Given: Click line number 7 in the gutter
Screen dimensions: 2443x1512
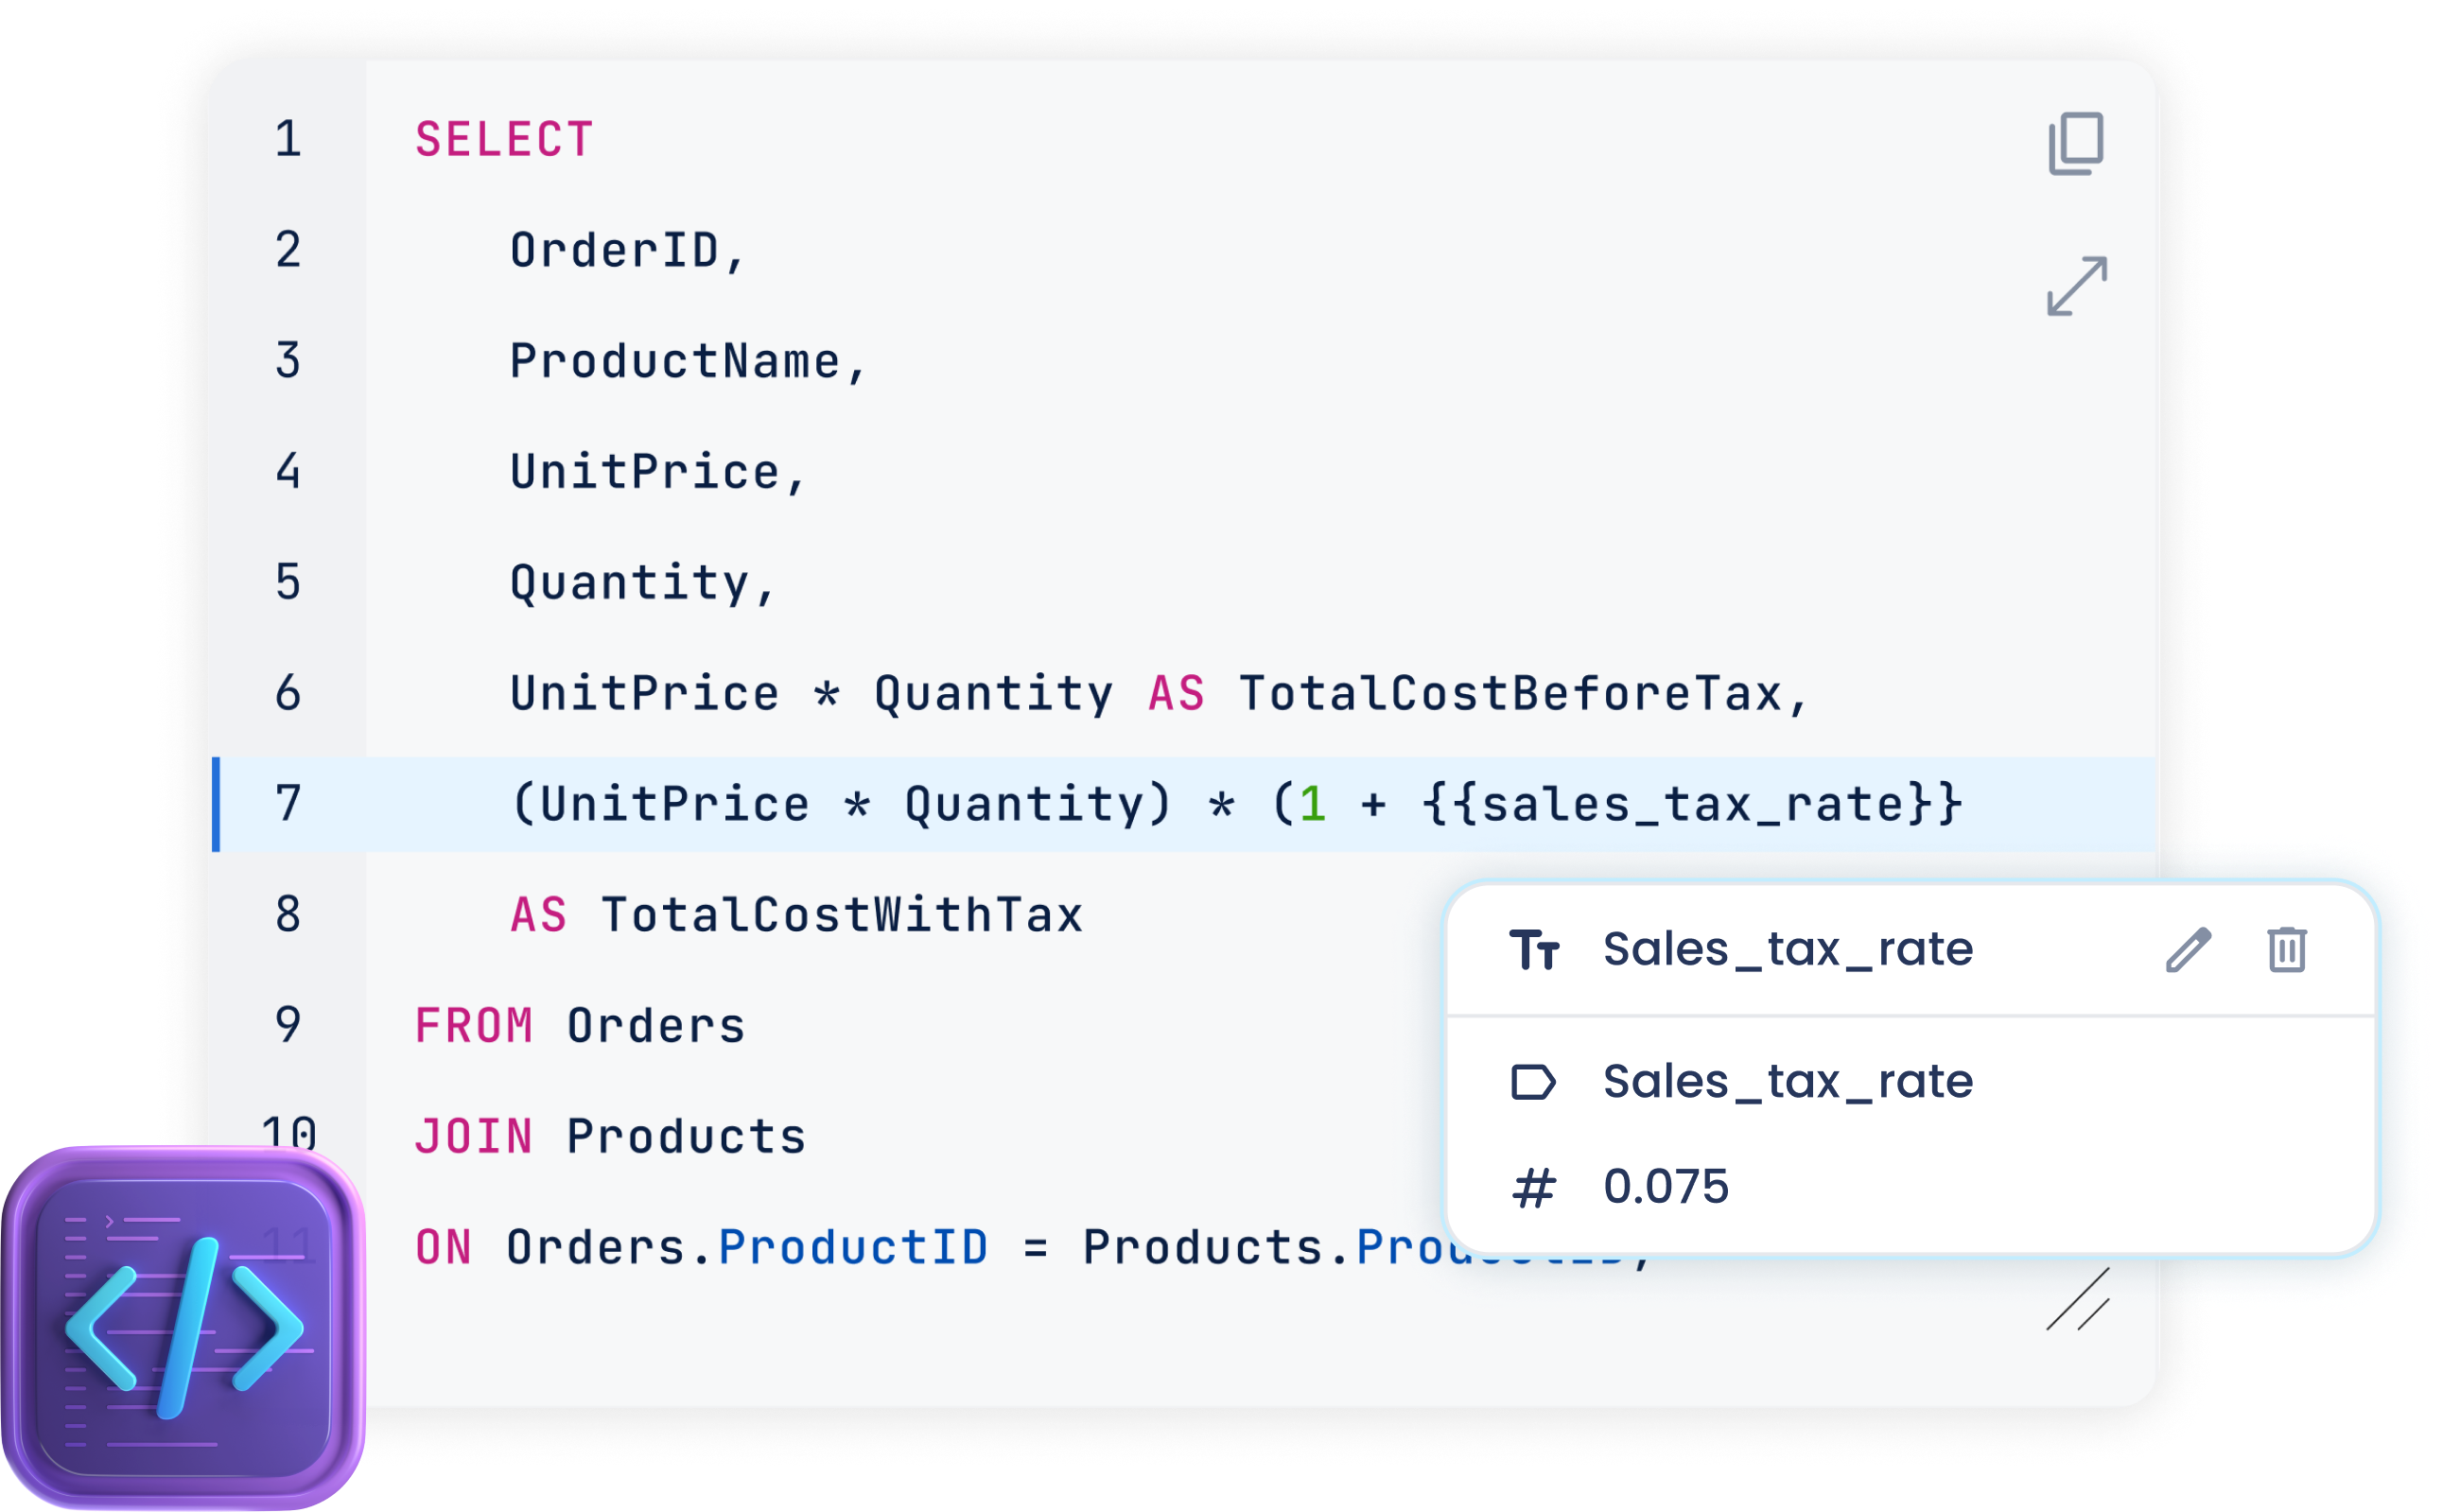Looking at the screenshot, I should coord(288,804).
